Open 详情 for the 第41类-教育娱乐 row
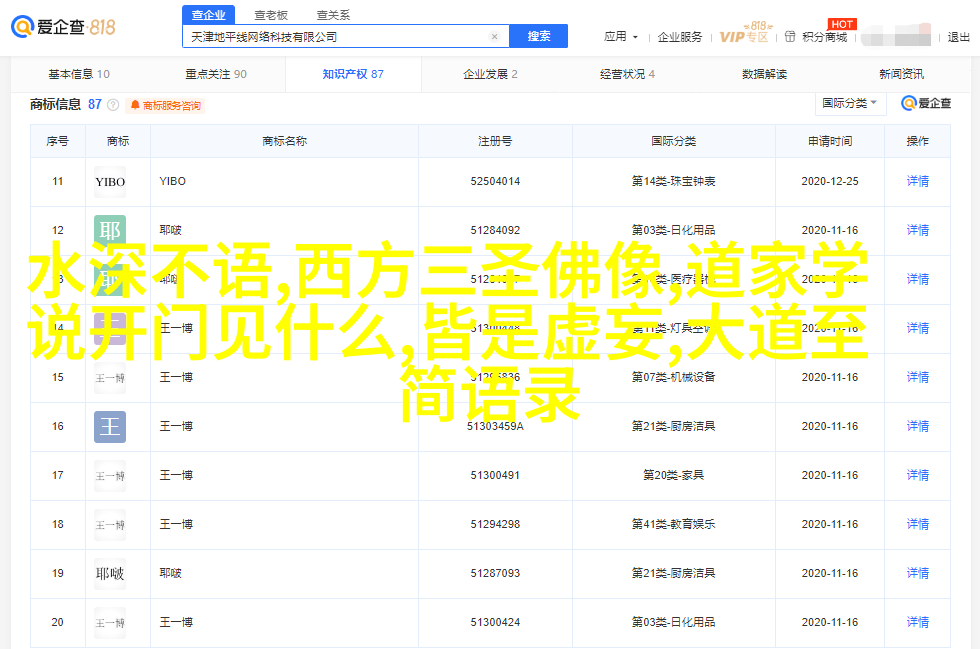The height and width of the screenshot is (649, 980). [918, 524]
